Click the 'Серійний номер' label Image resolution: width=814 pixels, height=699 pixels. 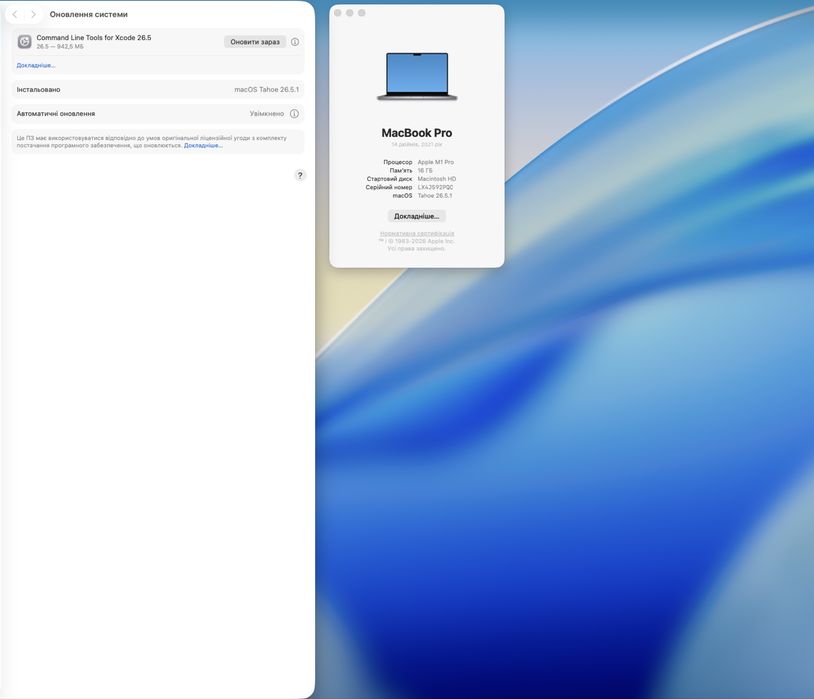(x=389, y=187)
